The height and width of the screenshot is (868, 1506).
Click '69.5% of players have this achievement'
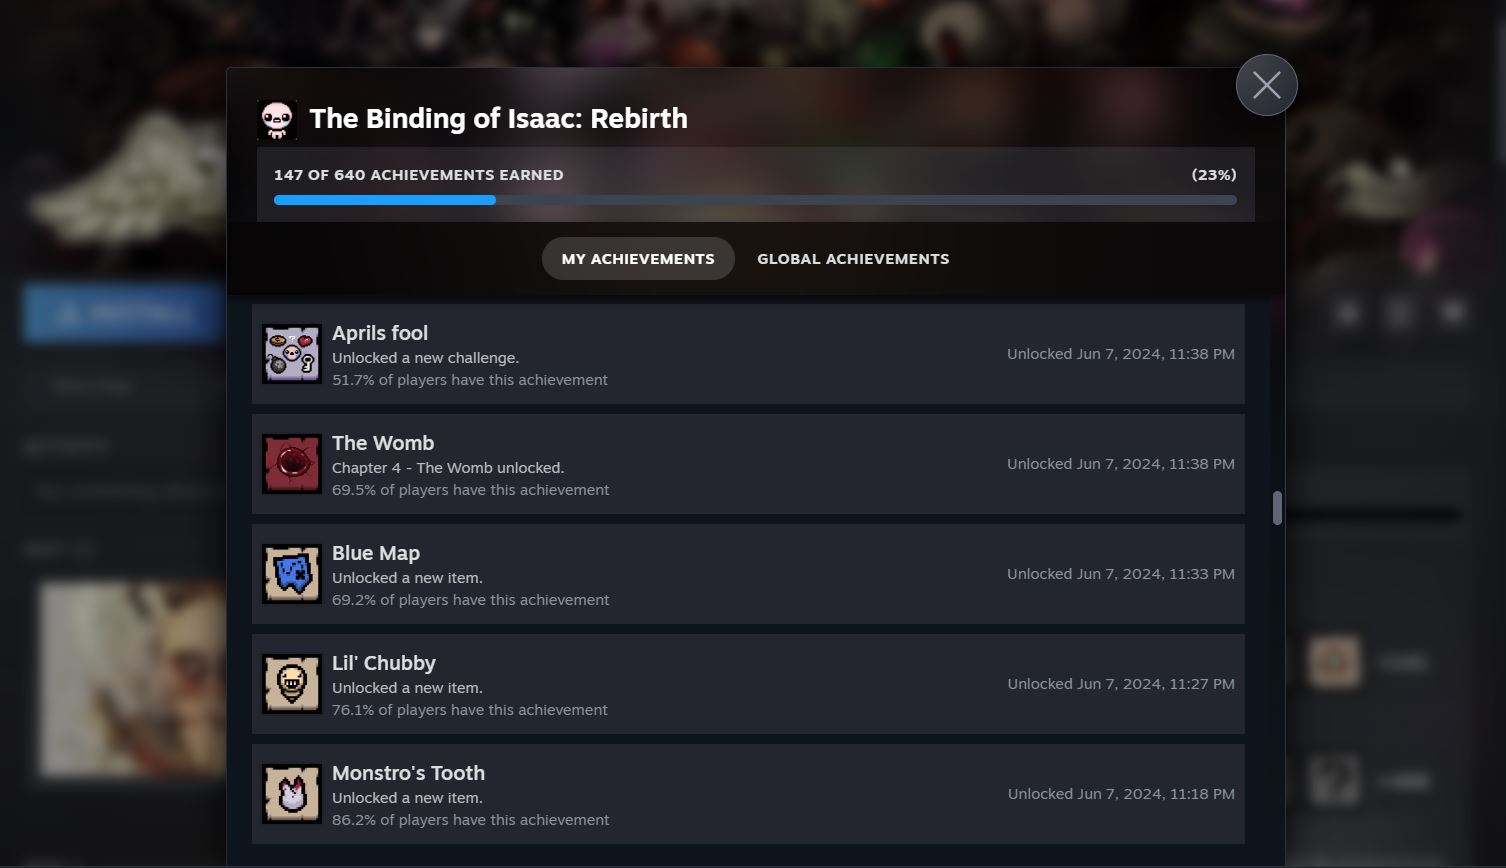(471, 490)
